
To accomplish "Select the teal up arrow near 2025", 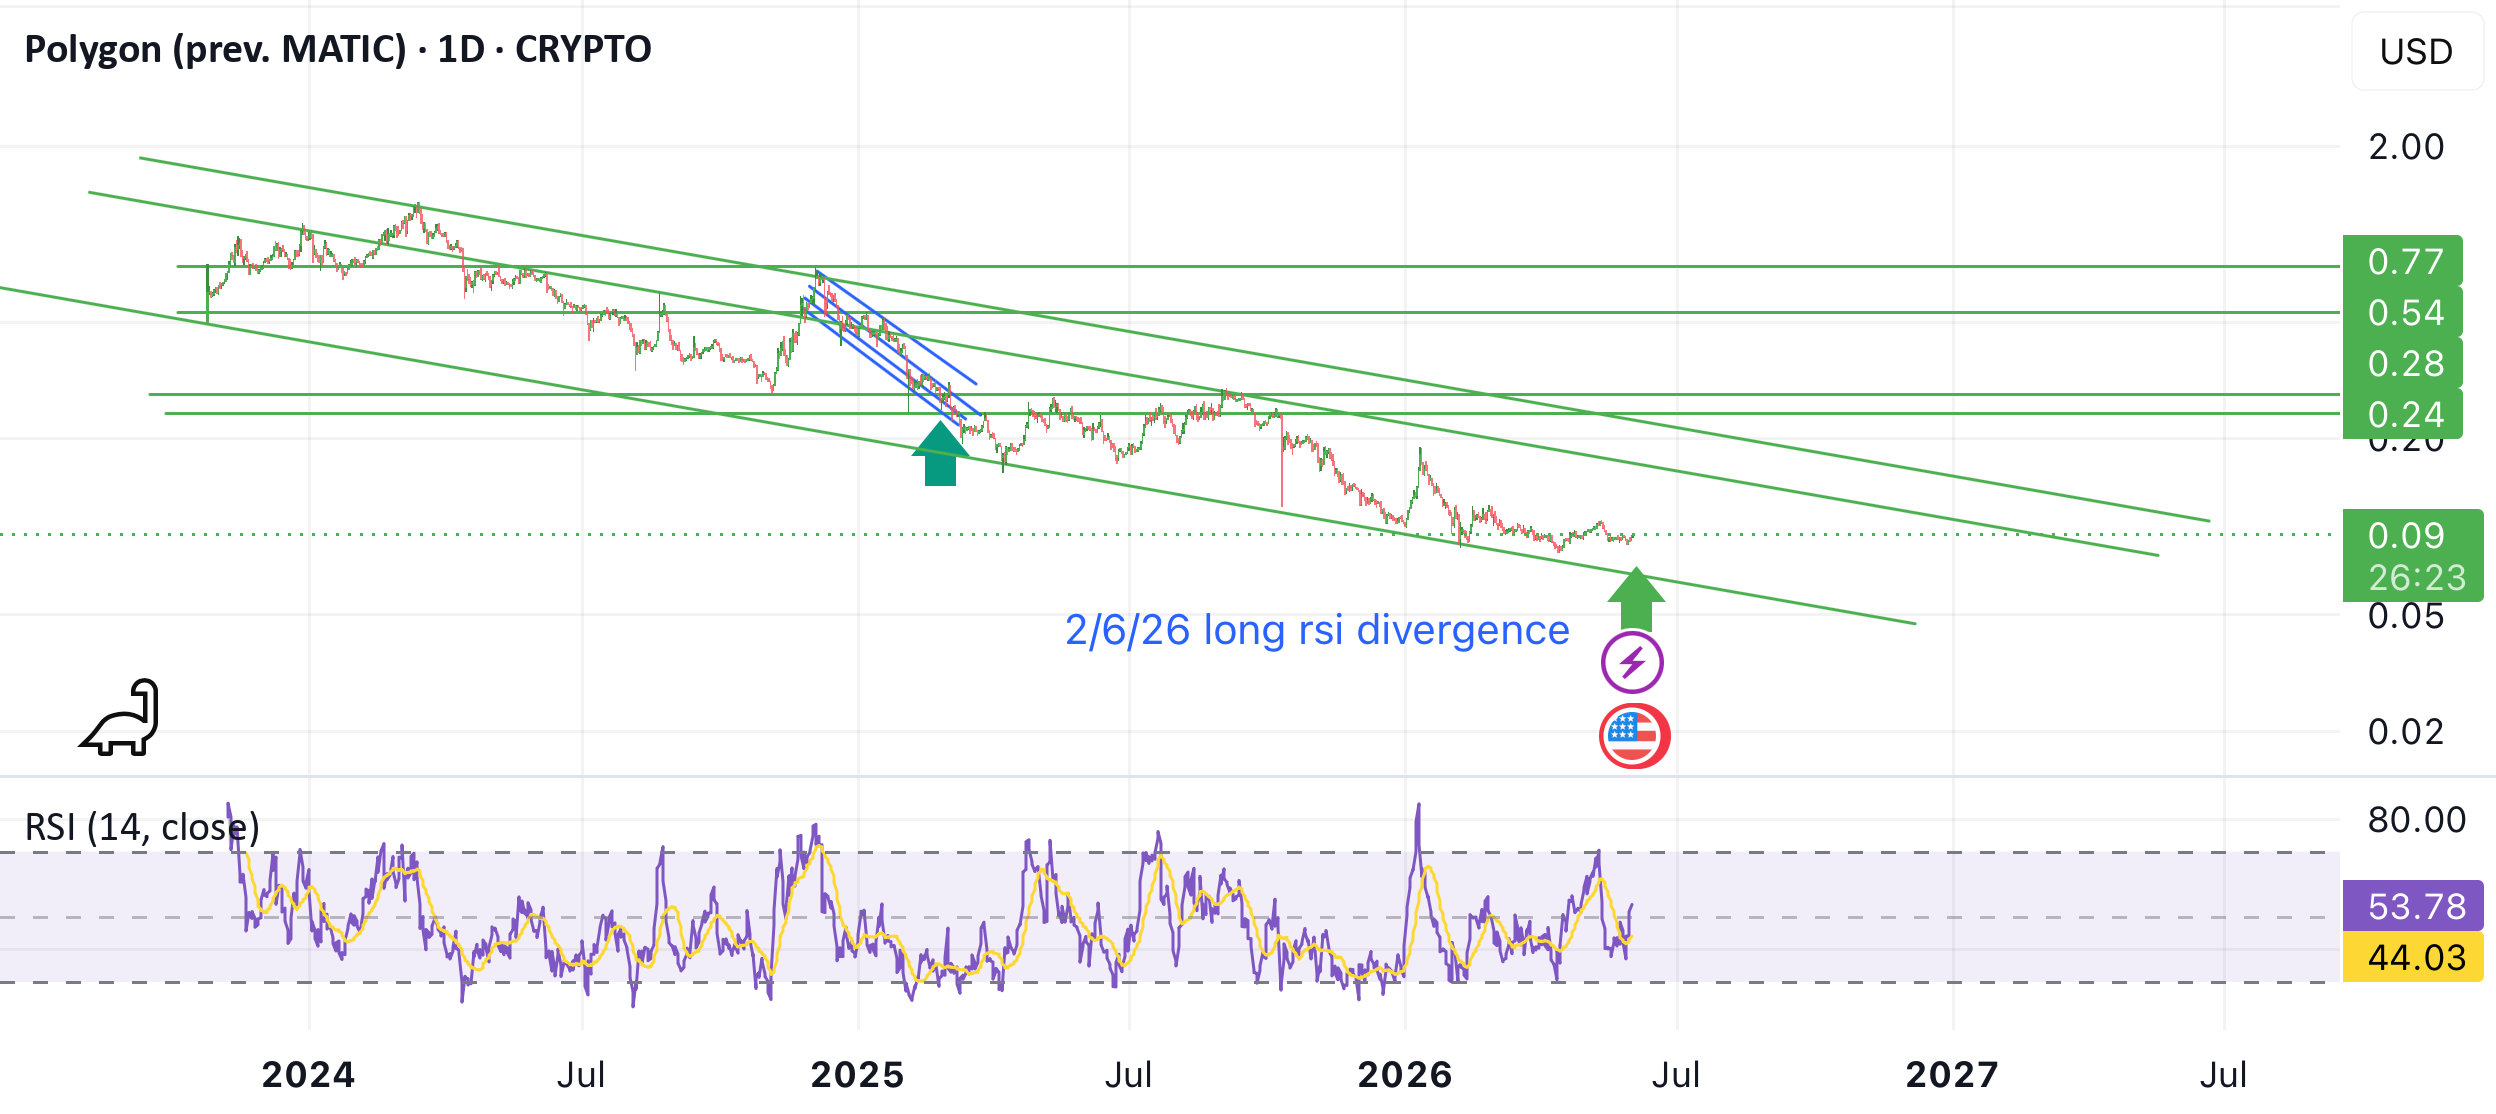I will (940, 453).
